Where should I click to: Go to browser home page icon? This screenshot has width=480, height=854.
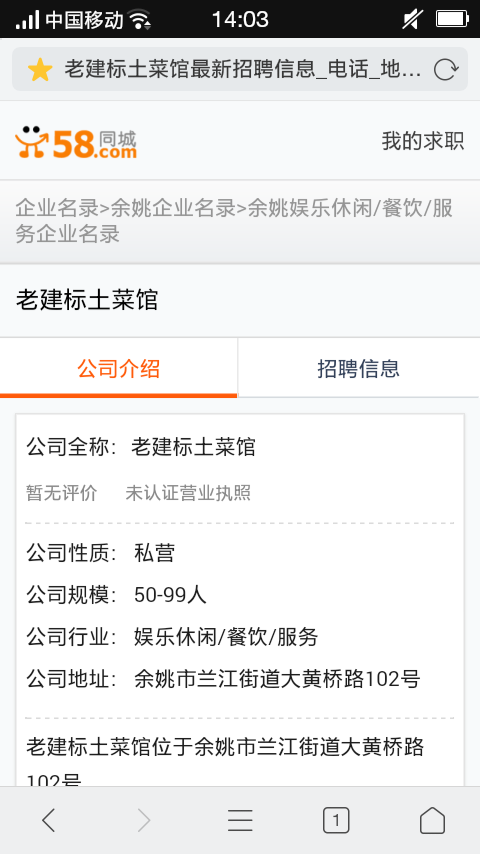point(432,820)
